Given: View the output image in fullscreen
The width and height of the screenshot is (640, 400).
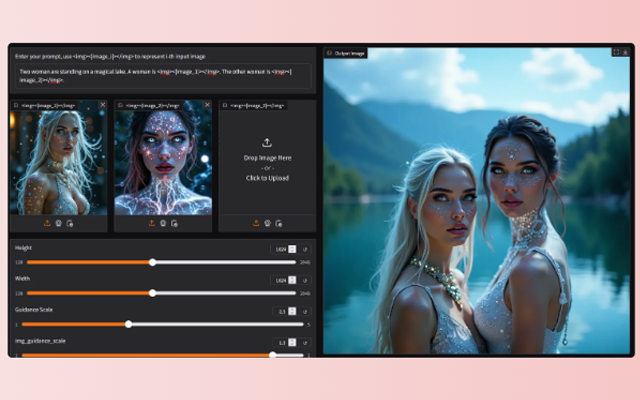Looking at the screenshot, I should pyautogui.click(x=616, y=52).
